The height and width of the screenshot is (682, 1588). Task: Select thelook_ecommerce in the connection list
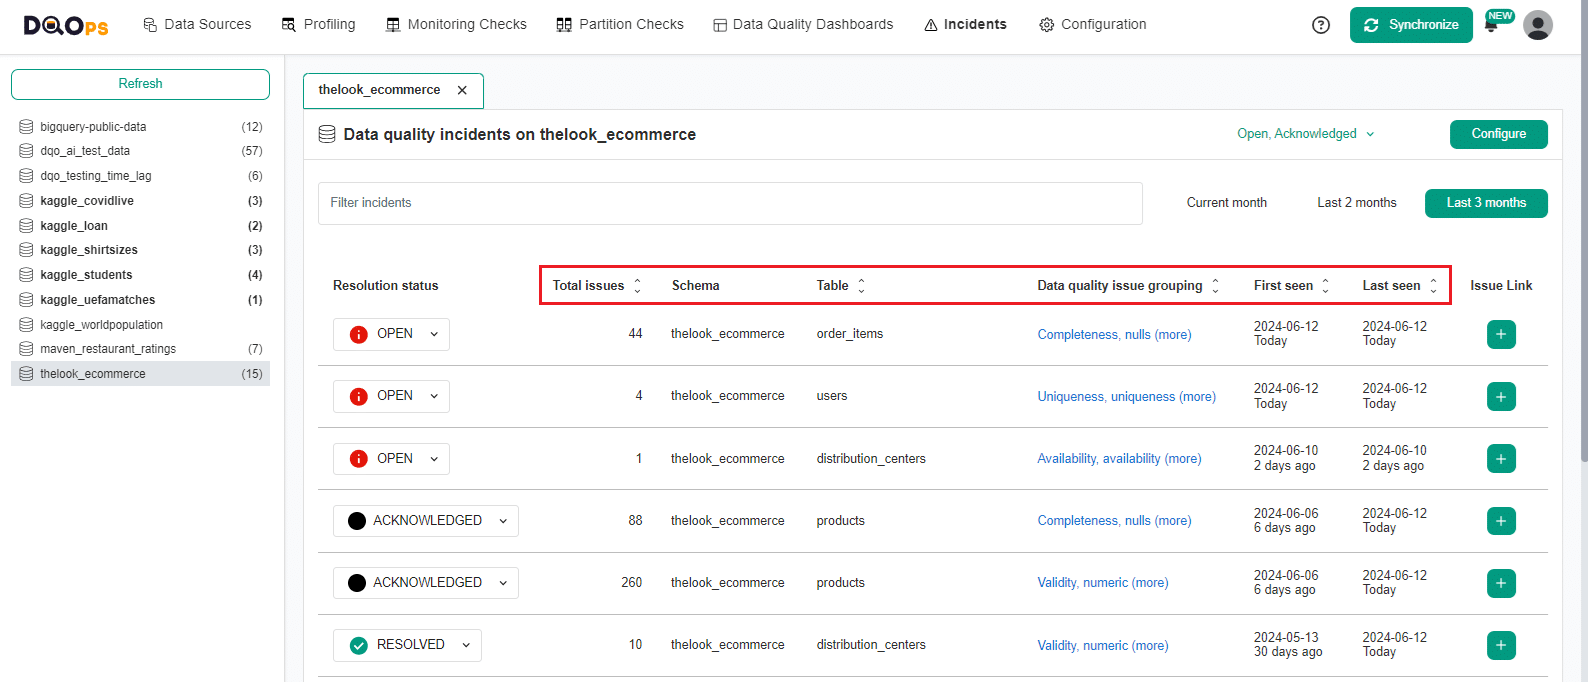pos(140,374)
